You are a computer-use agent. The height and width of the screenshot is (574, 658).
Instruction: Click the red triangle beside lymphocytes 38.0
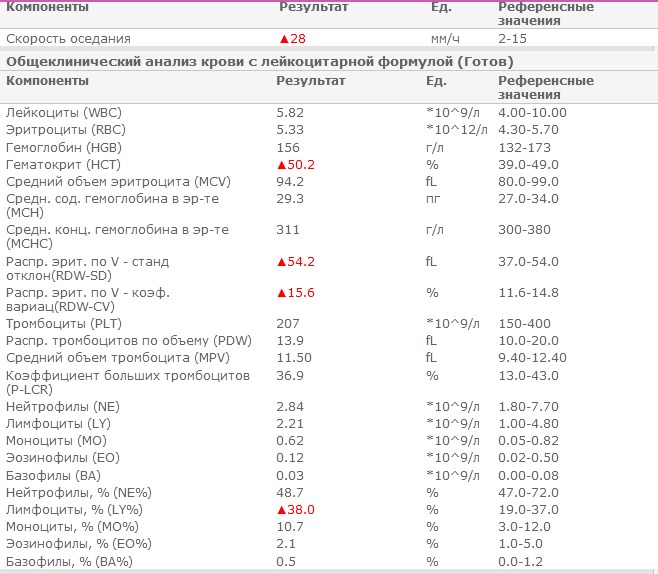[281, 509]
